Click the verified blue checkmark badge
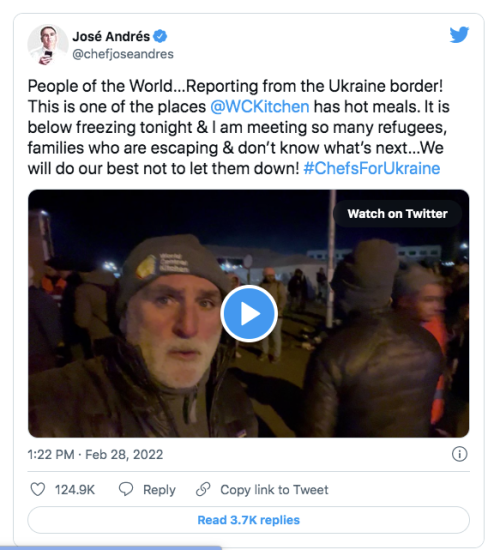 (160, 36)
